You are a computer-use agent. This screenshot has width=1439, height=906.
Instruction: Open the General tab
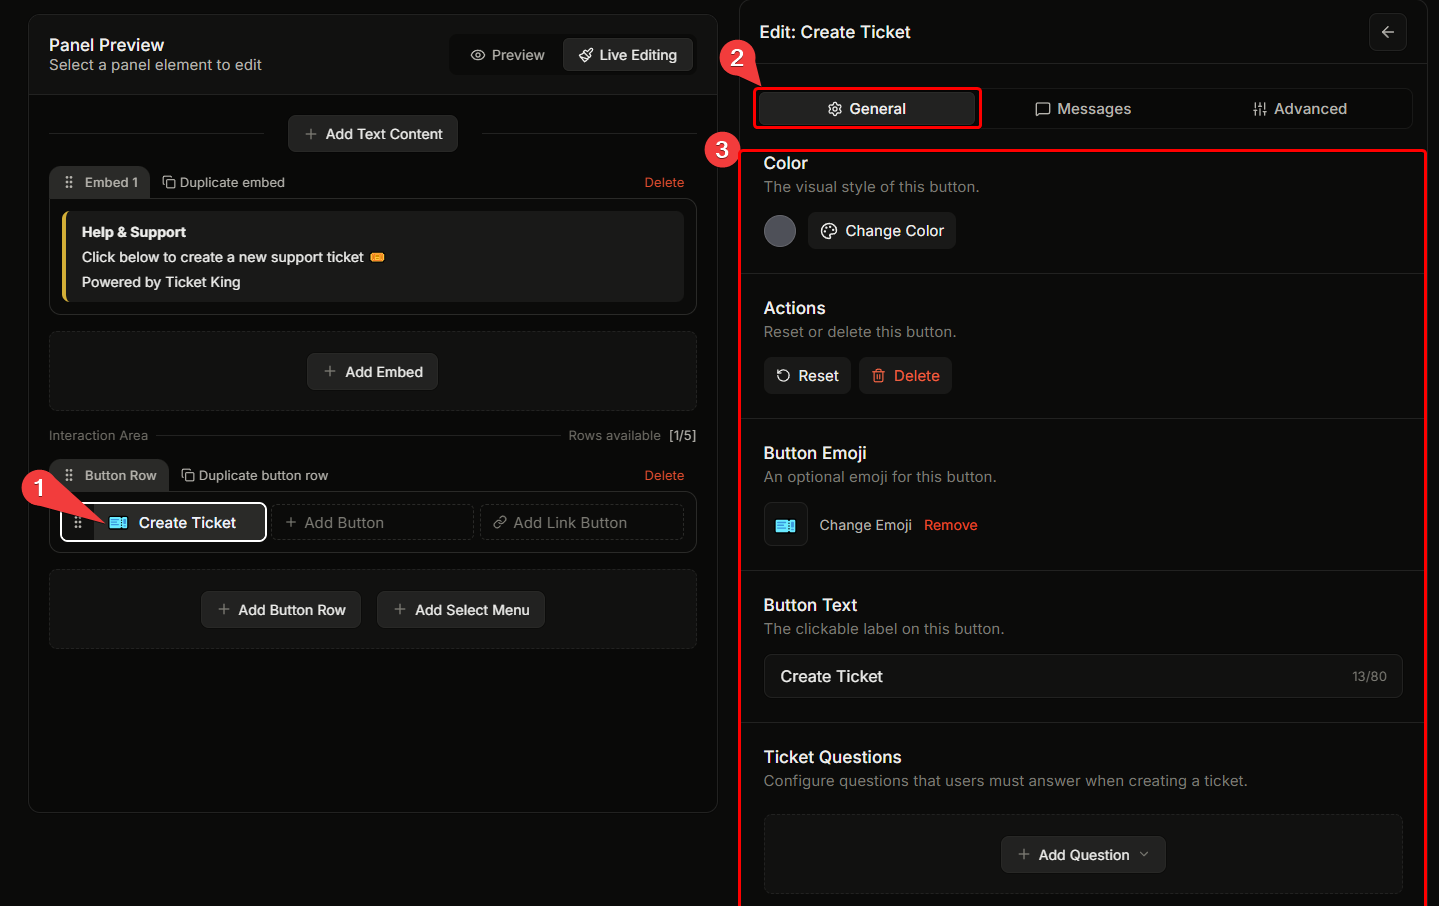coord(867,109)
